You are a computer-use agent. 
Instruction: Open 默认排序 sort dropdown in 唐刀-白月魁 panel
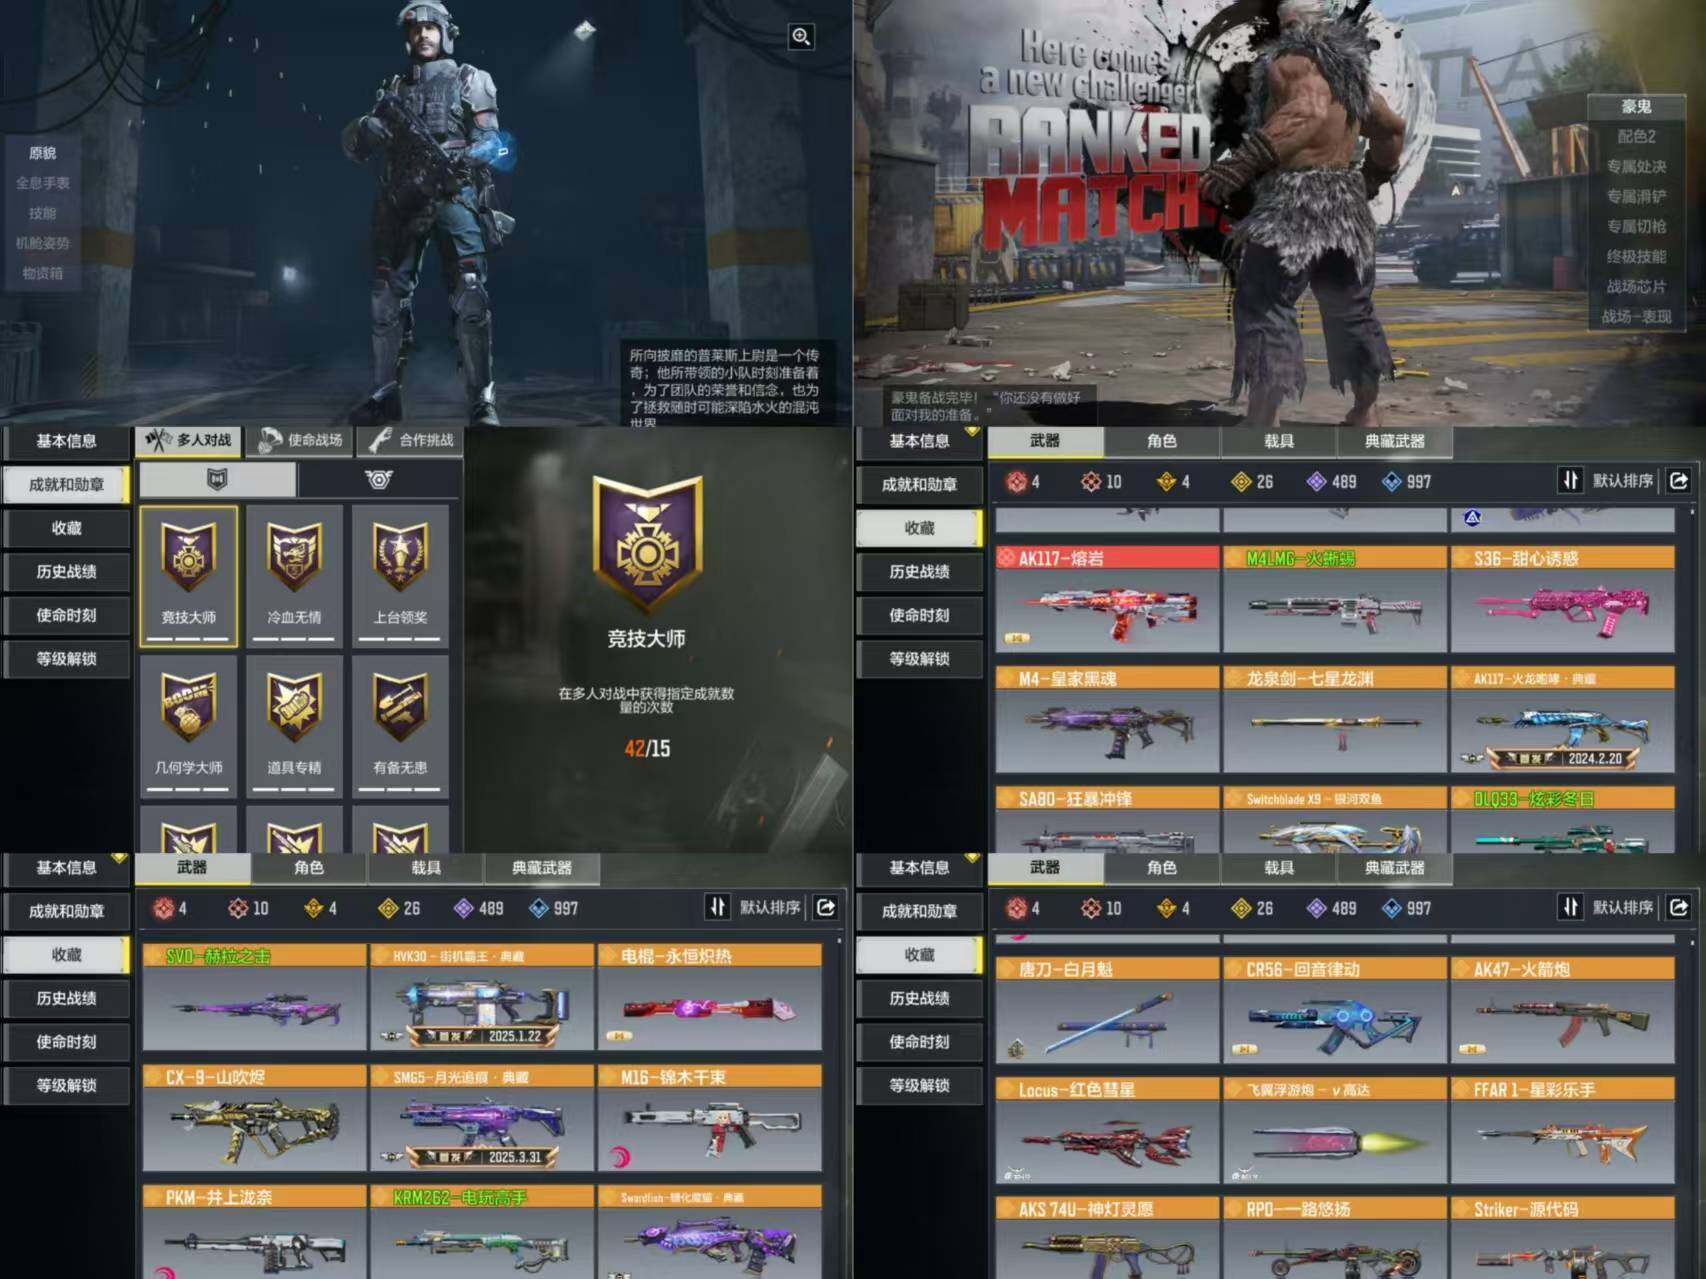point(1606,908)
